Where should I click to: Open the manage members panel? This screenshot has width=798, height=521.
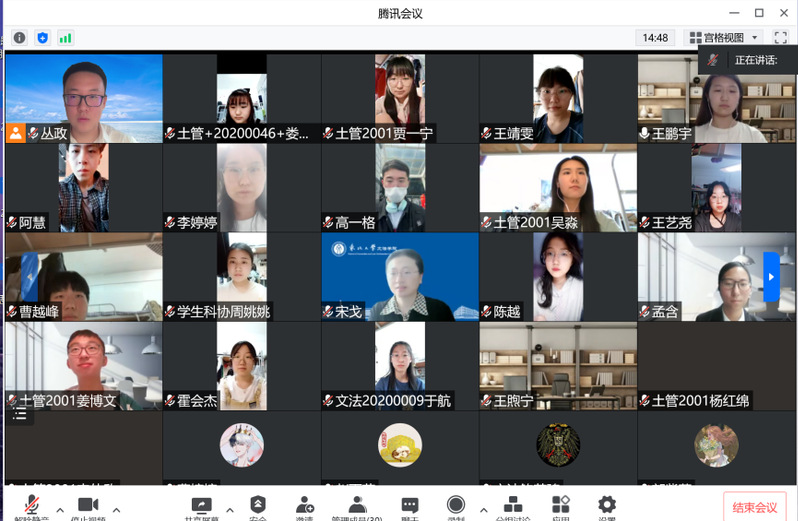point(356,505)
